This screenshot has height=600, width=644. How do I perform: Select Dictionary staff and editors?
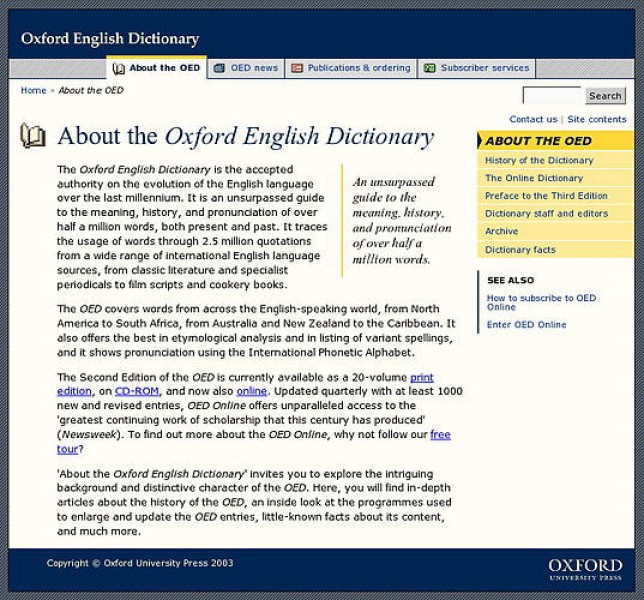click(x=546, y=214)
